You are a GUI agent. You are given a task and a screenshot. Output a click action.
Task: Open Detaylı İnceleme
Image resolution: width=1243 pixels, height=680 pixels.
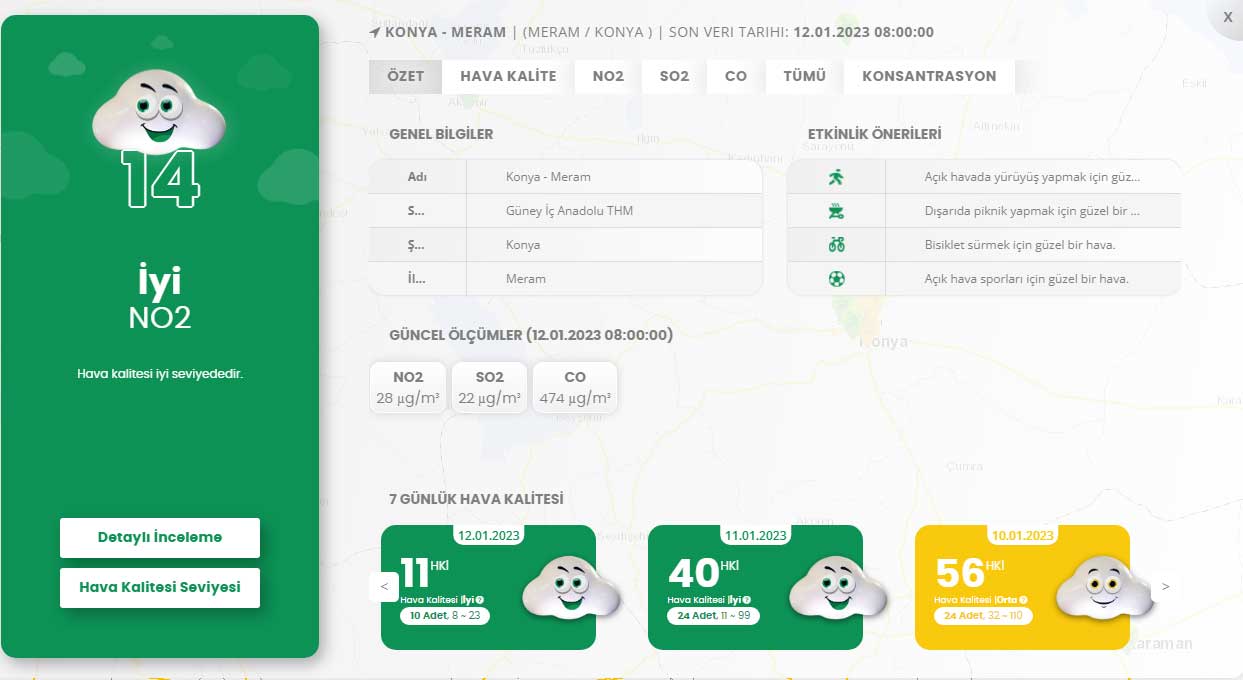click(160, 537)
